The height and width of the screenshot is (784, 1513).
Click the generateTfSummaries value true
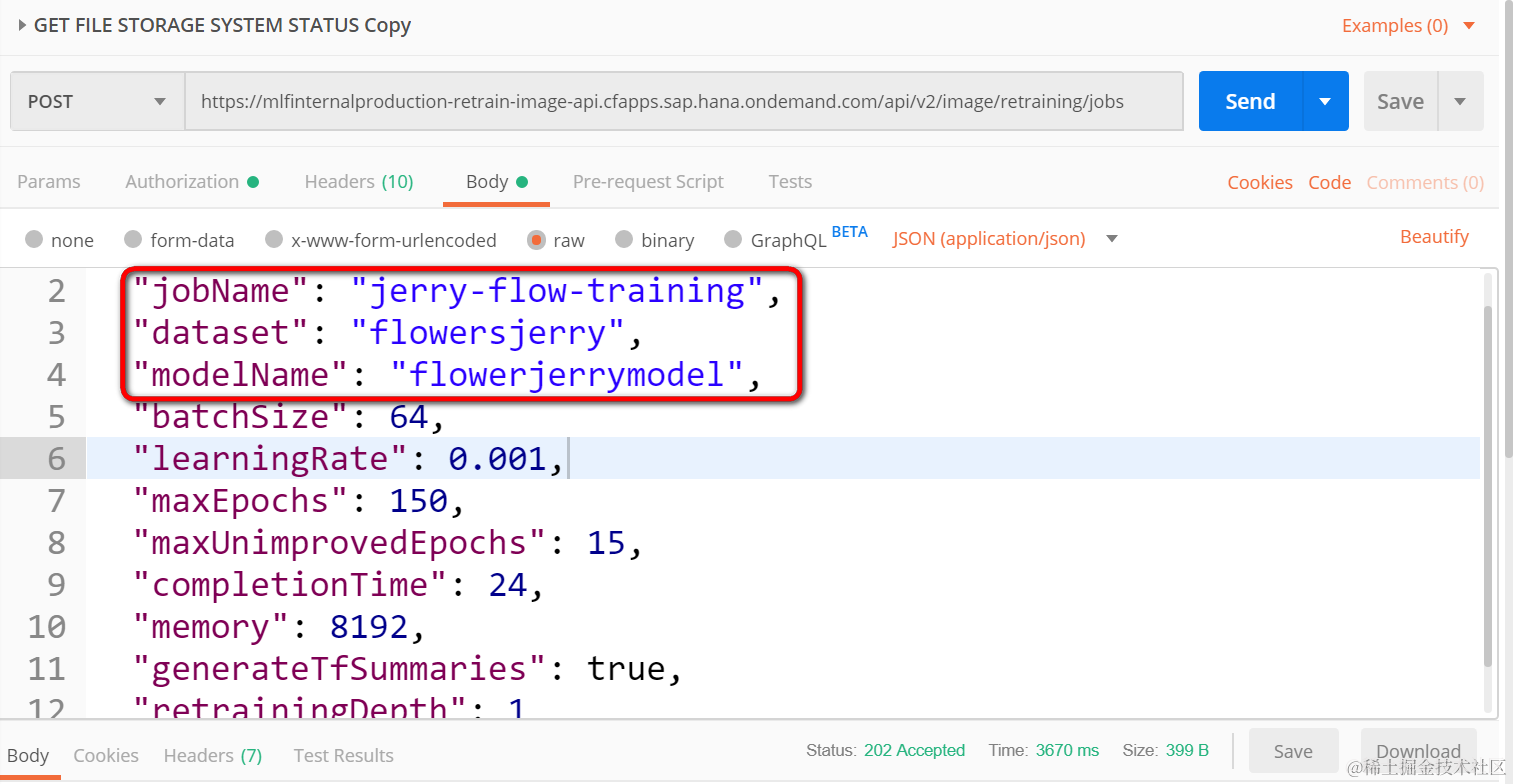point(627,668)
